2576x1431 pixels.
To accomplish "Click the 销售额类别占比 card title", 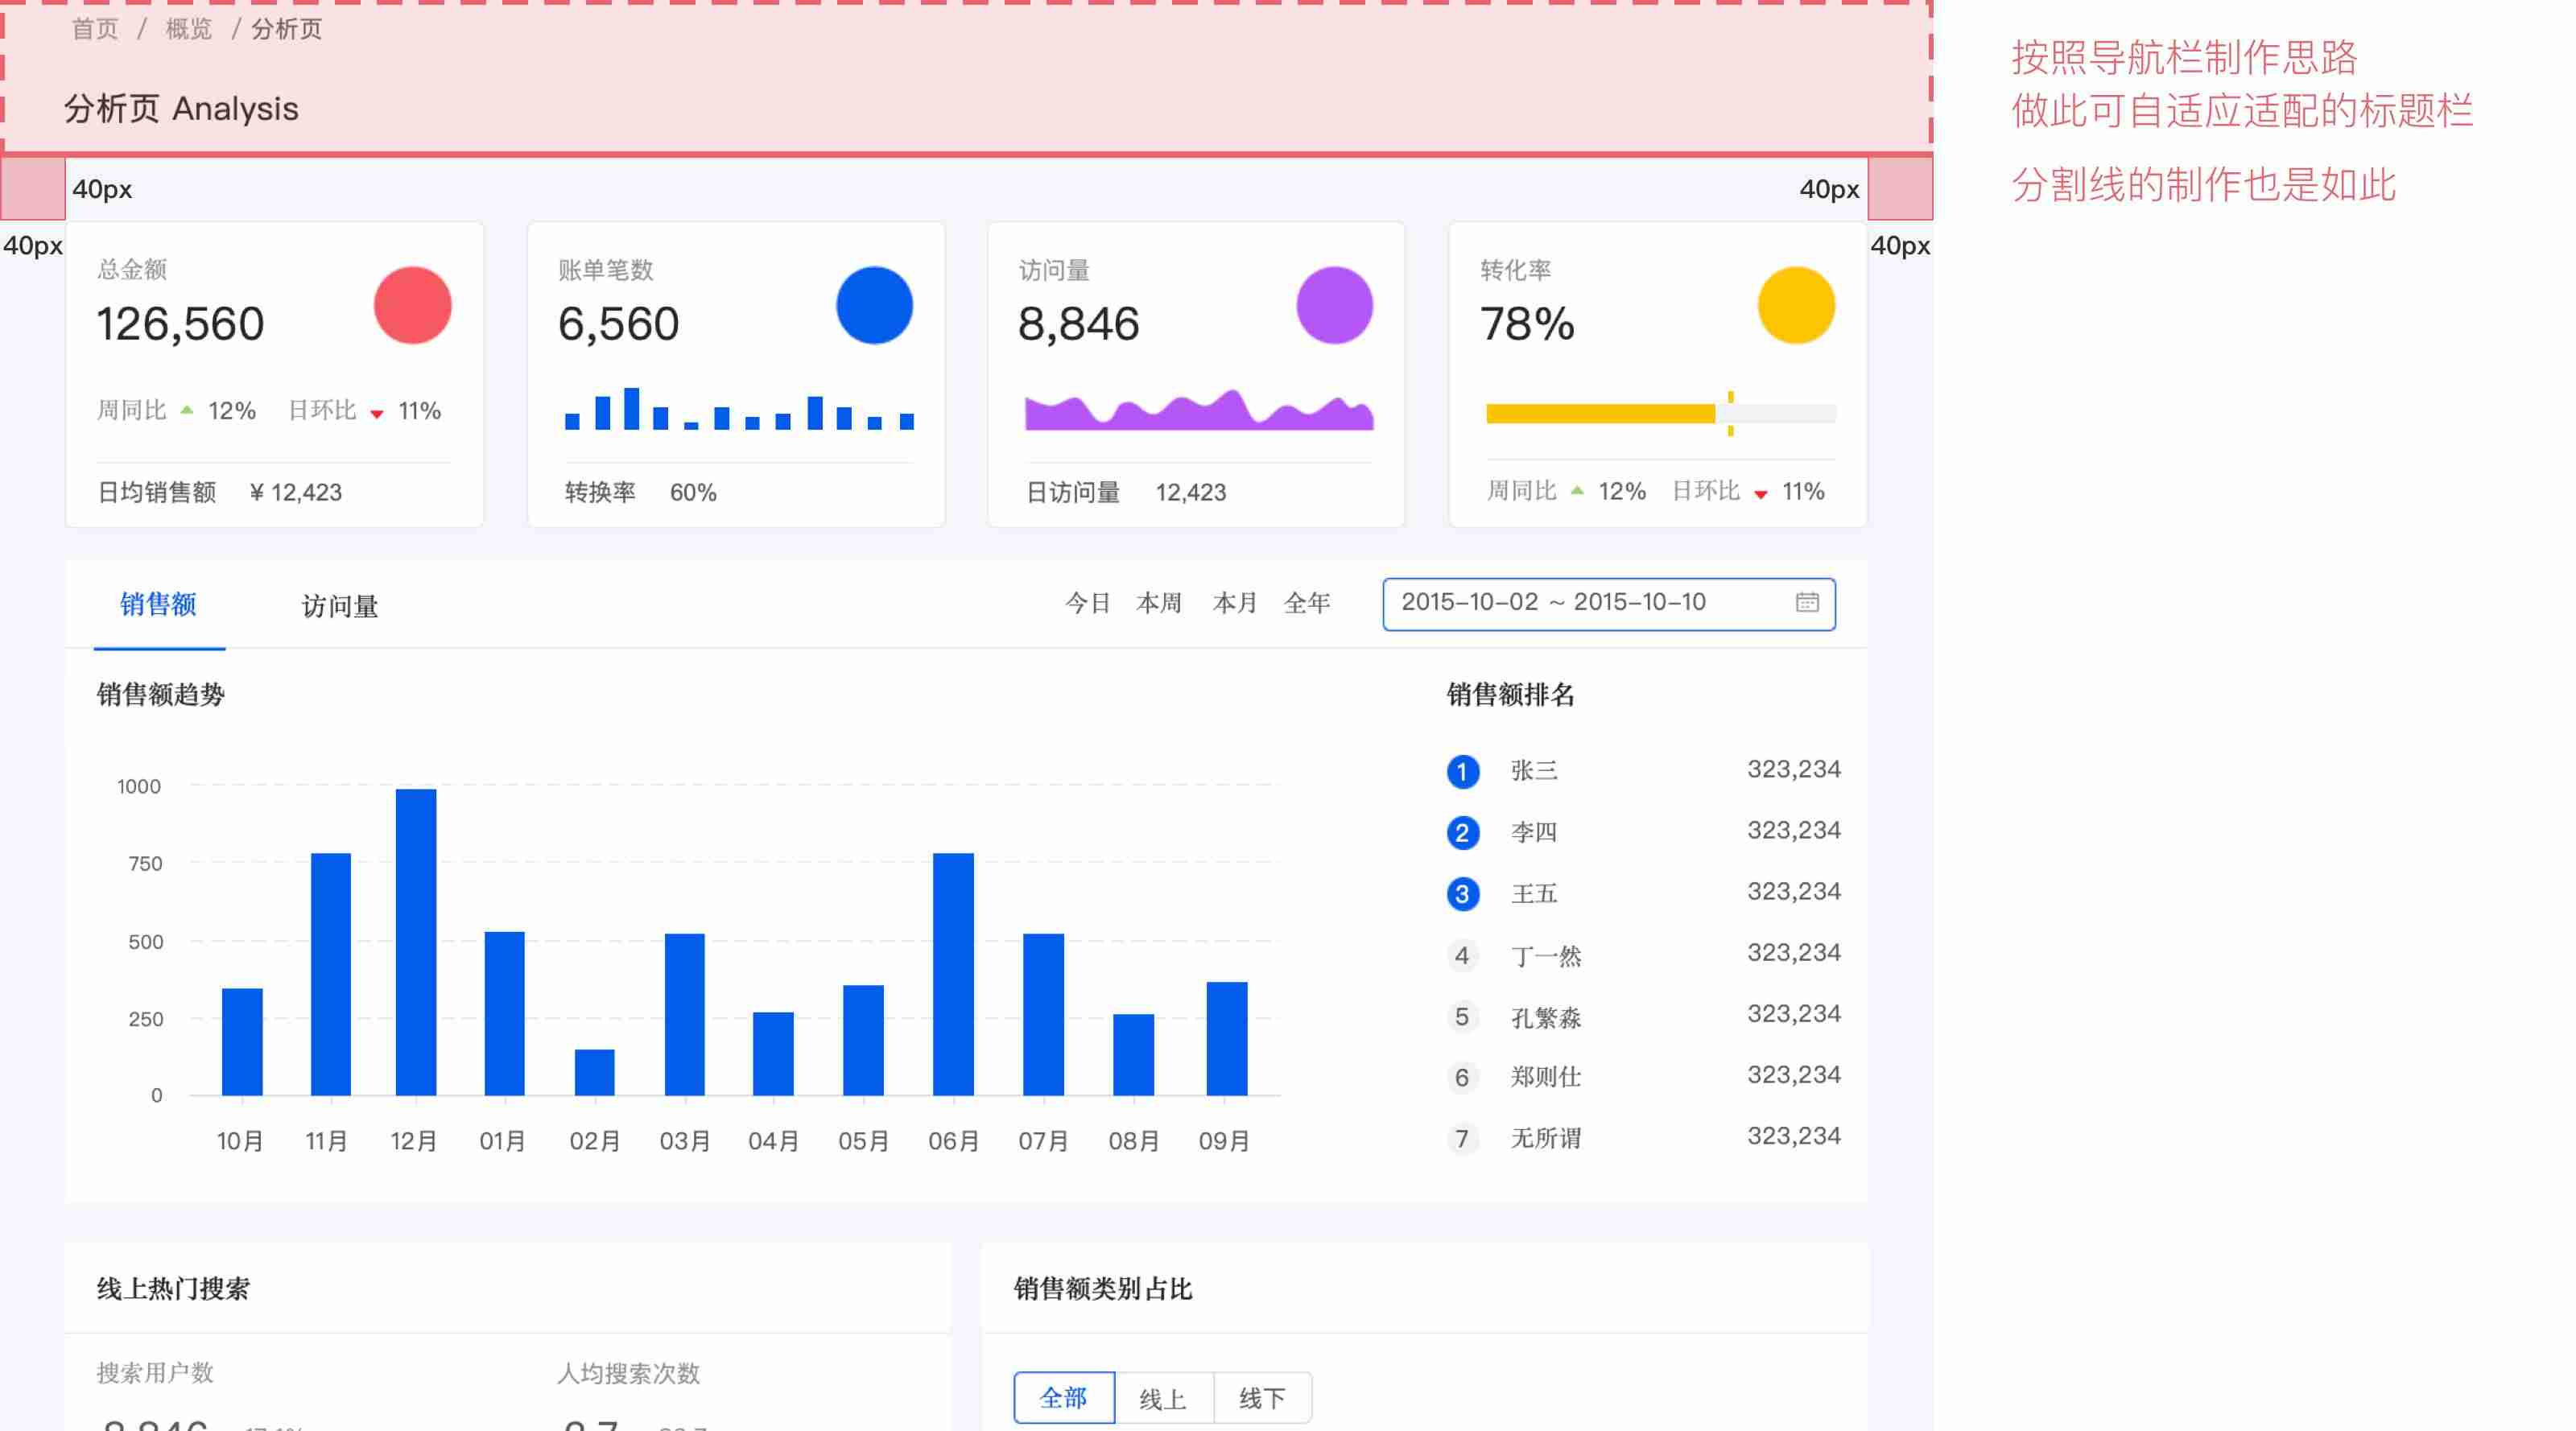I will click(x=1103, y=1288).
